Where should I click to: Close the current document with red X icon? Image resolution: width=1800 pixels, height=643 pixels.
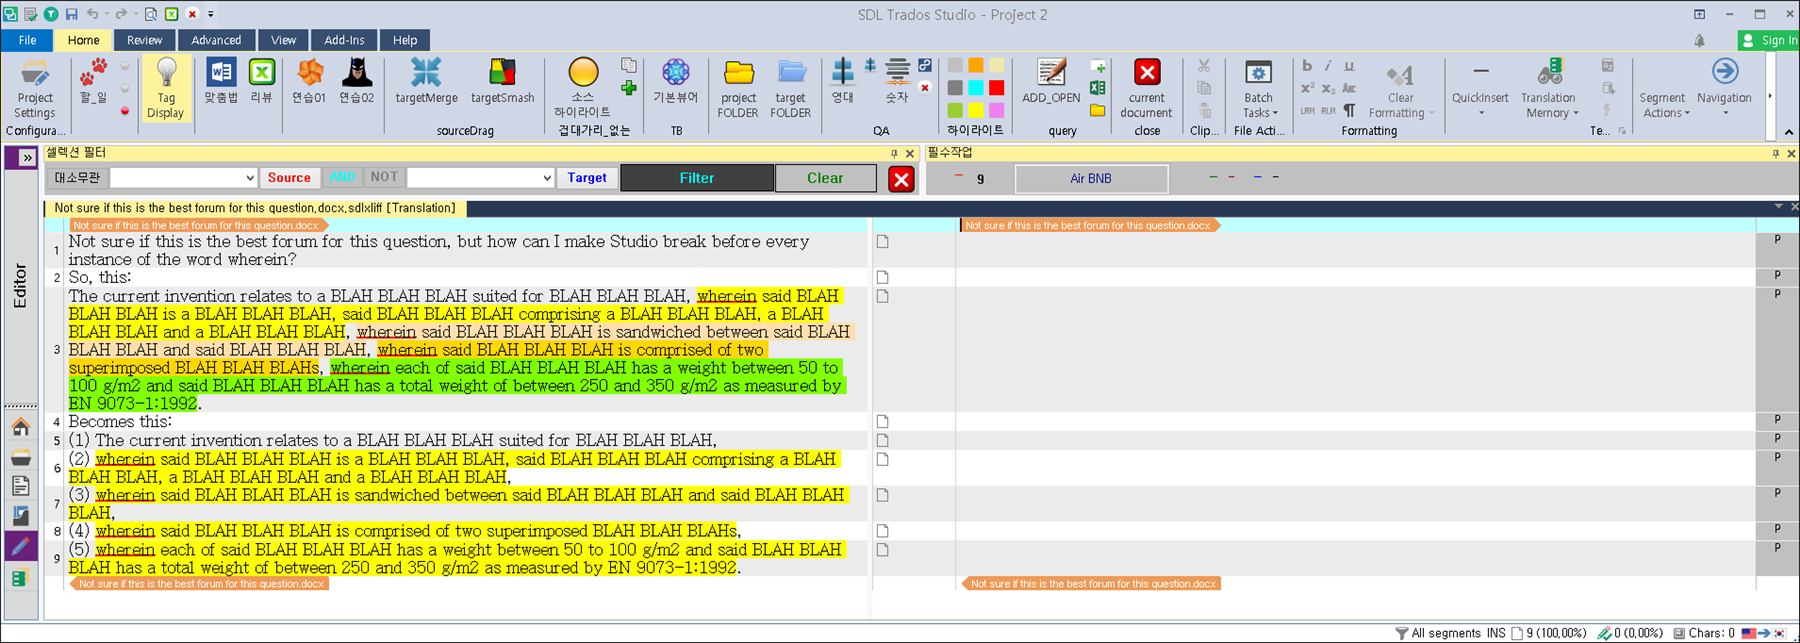click(x=1147, y=89)
